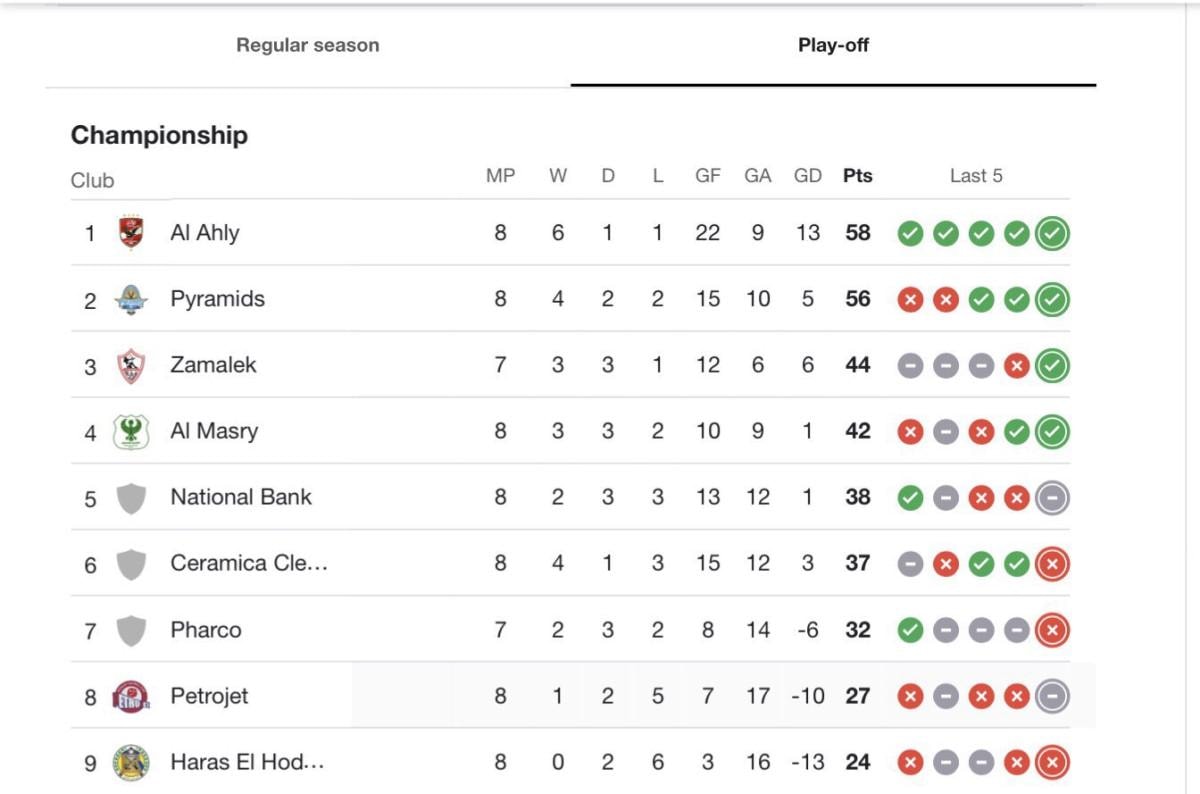The width and height of the screenshot is (1200, 794).
Task: Click the Pyramids team name
Action: click(217, 299)
